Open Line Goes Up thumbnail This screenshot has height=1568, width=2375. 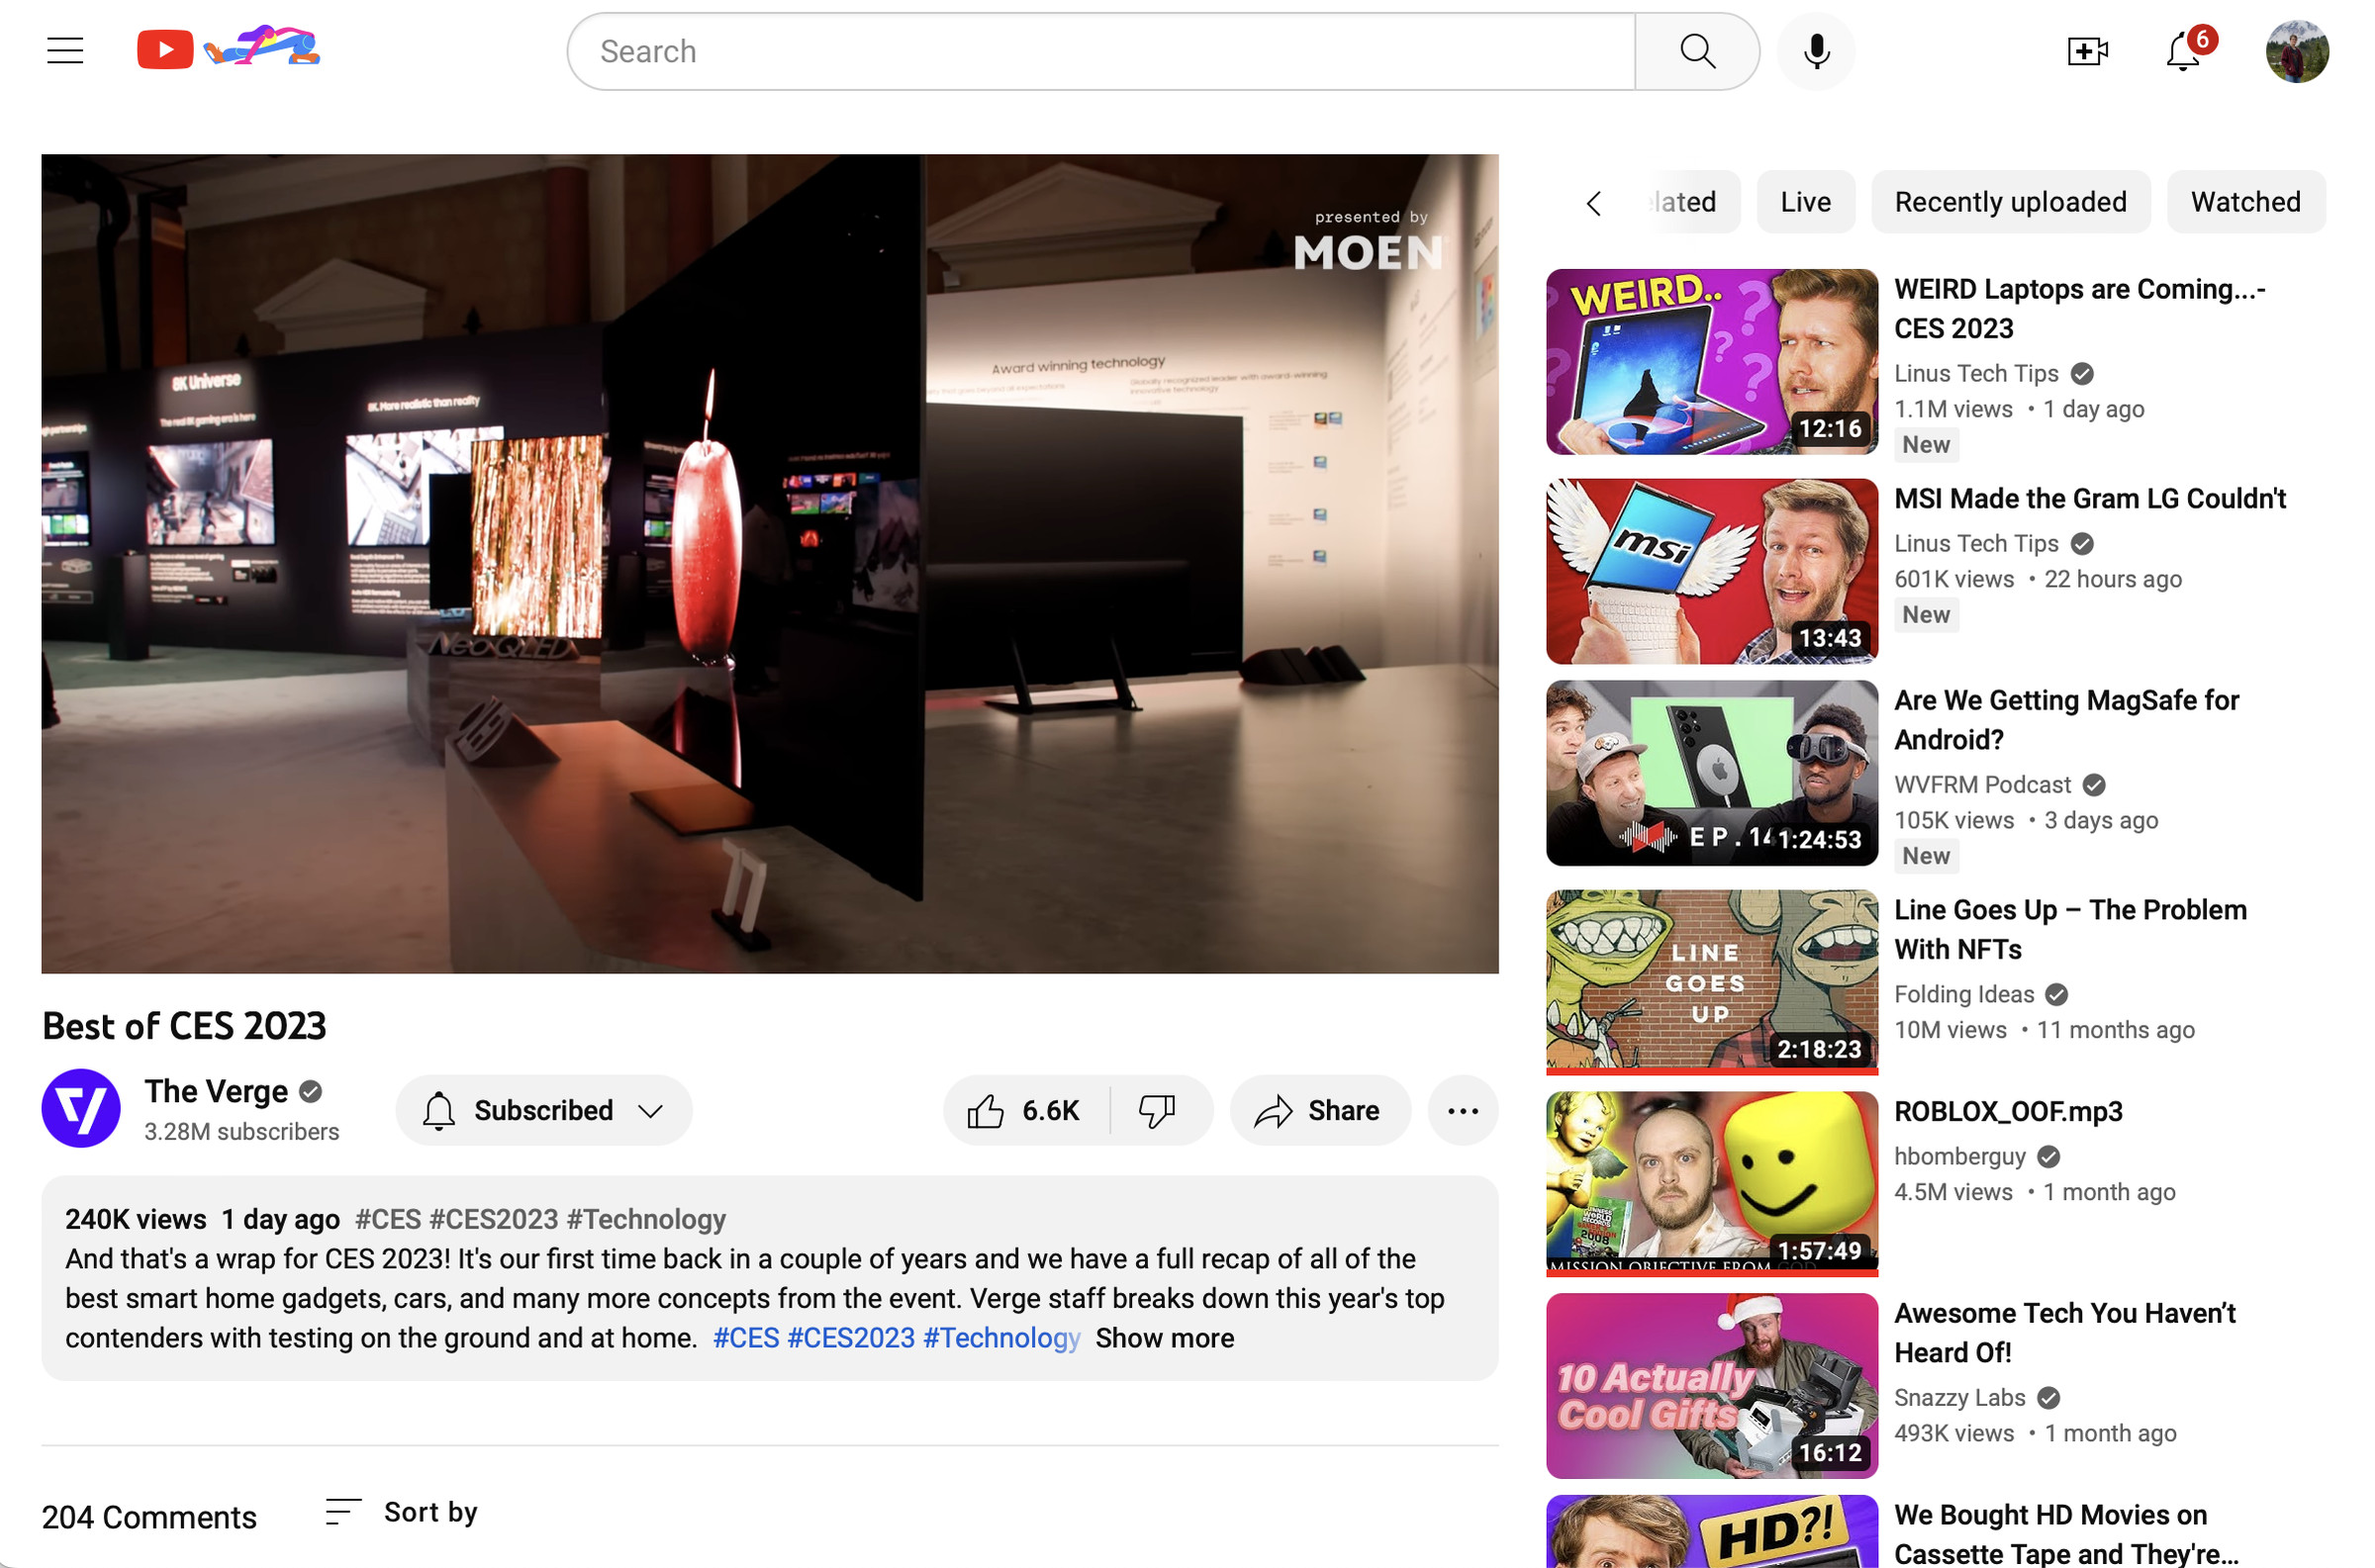pos(1712,982)
